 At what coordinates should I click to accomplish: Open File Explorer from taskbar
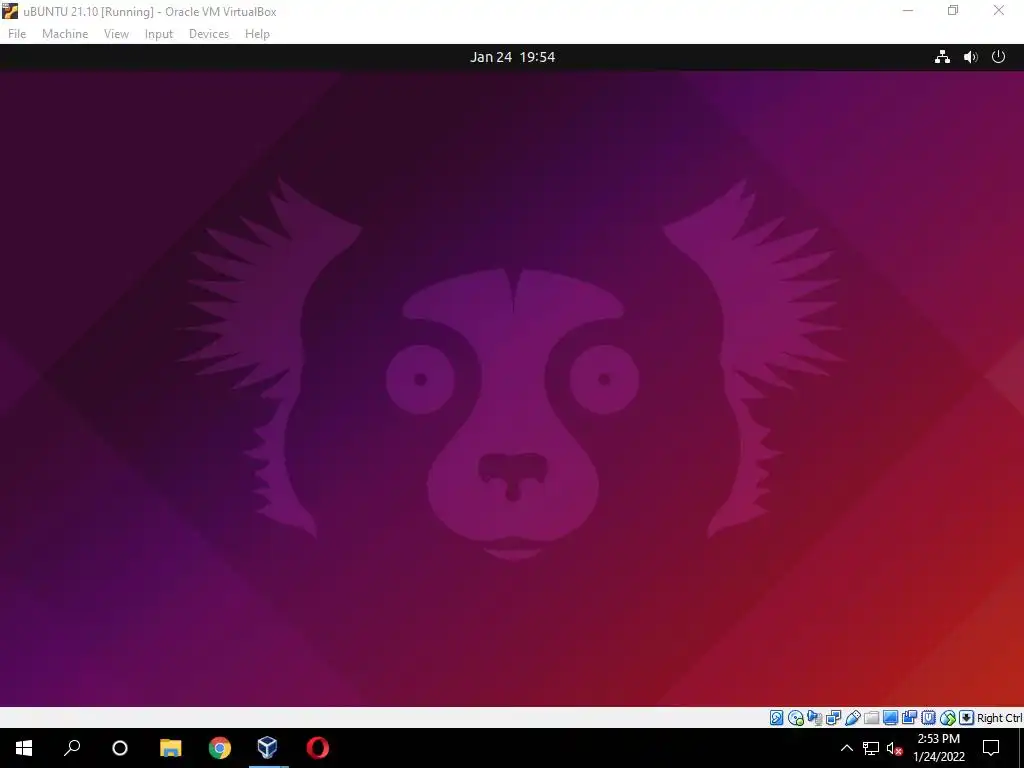tap(170, 748)
